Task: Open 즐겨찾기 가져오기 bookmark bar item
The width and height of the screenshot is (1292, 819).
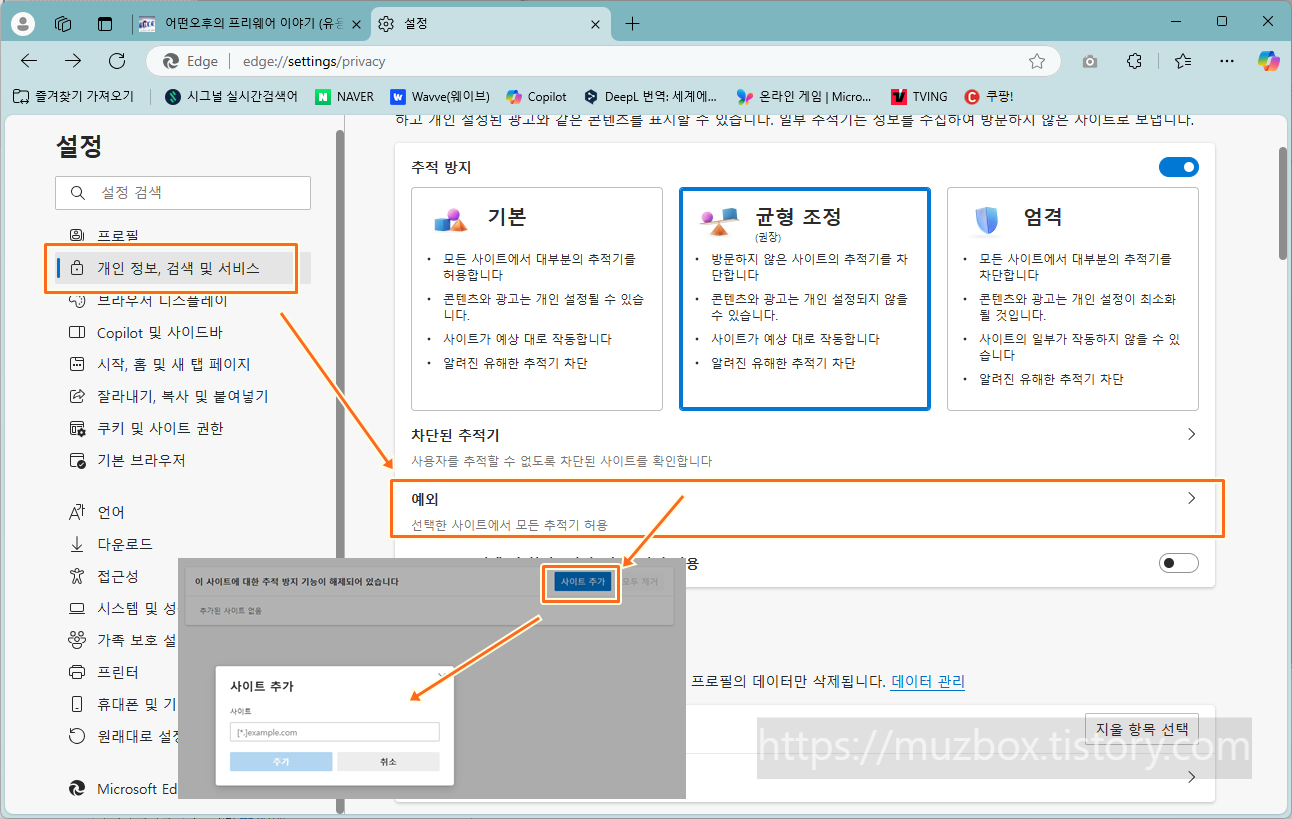Action: click(74, 97)
